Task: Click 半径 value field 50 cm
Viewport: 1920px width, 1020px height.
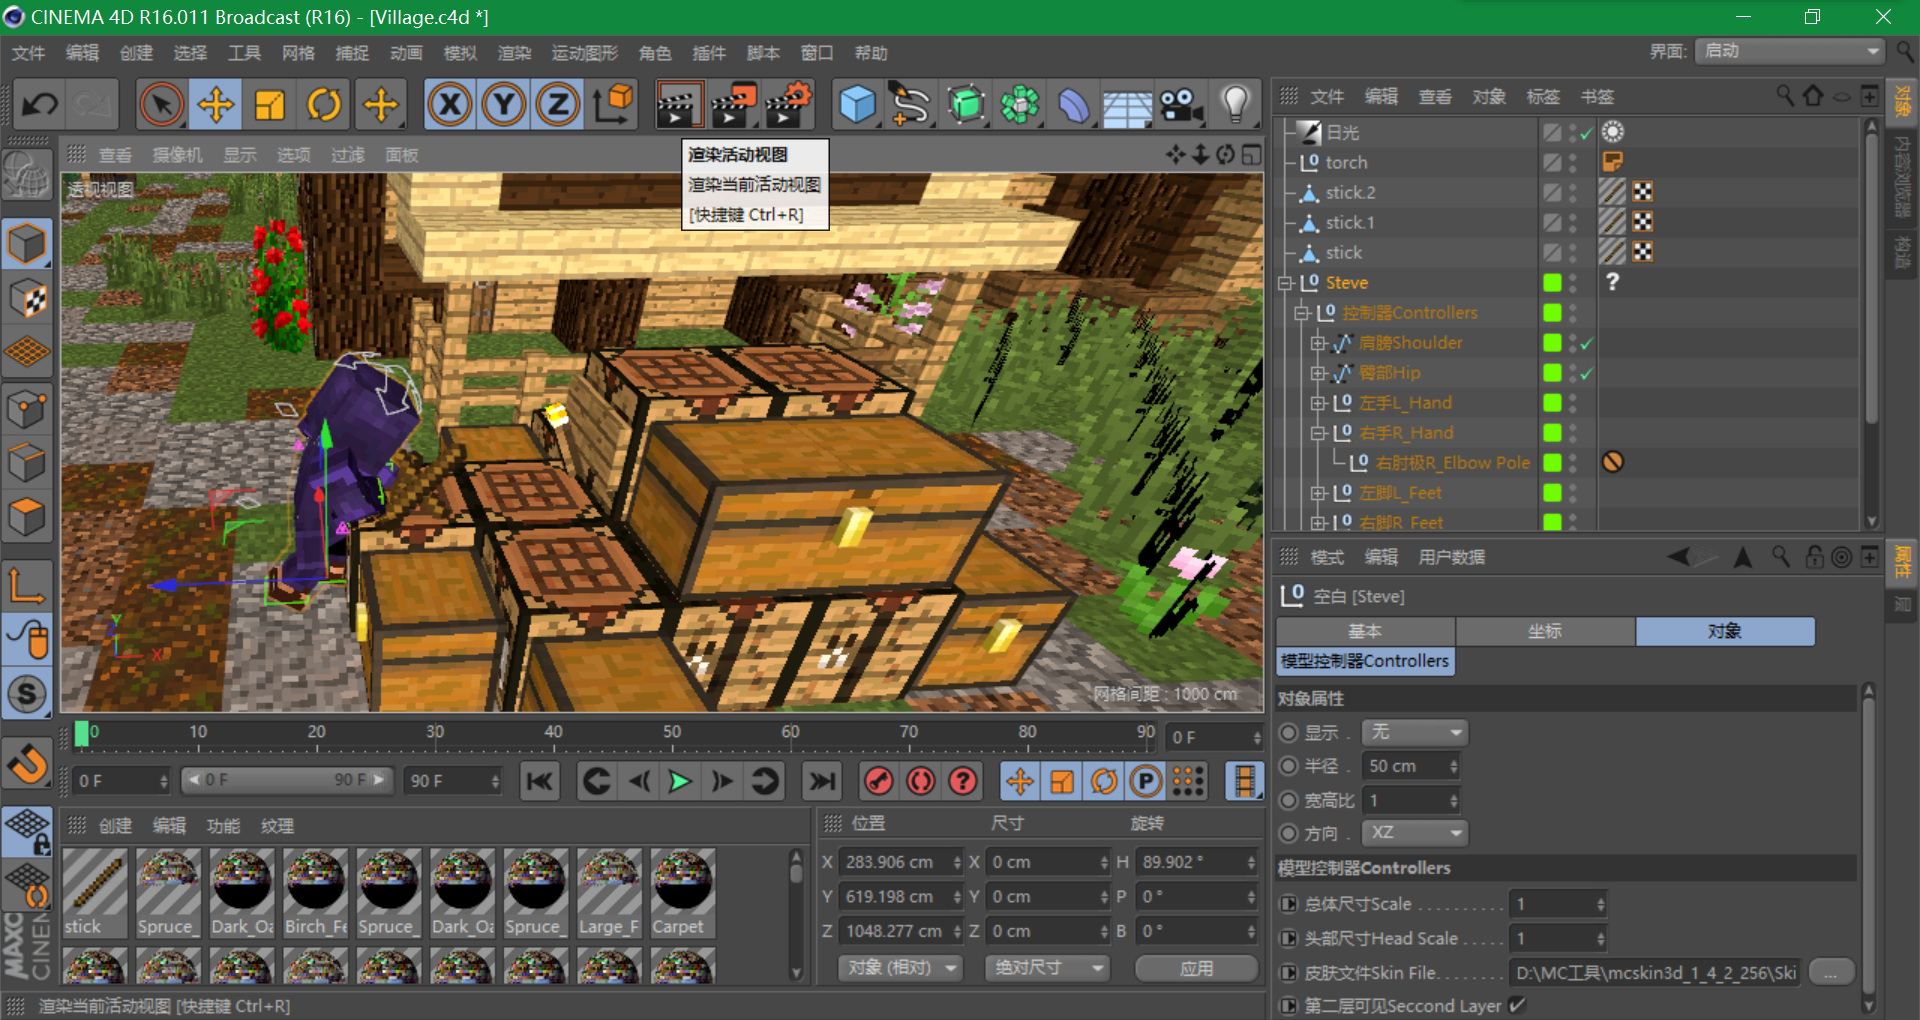Action: coord(1410,766)
